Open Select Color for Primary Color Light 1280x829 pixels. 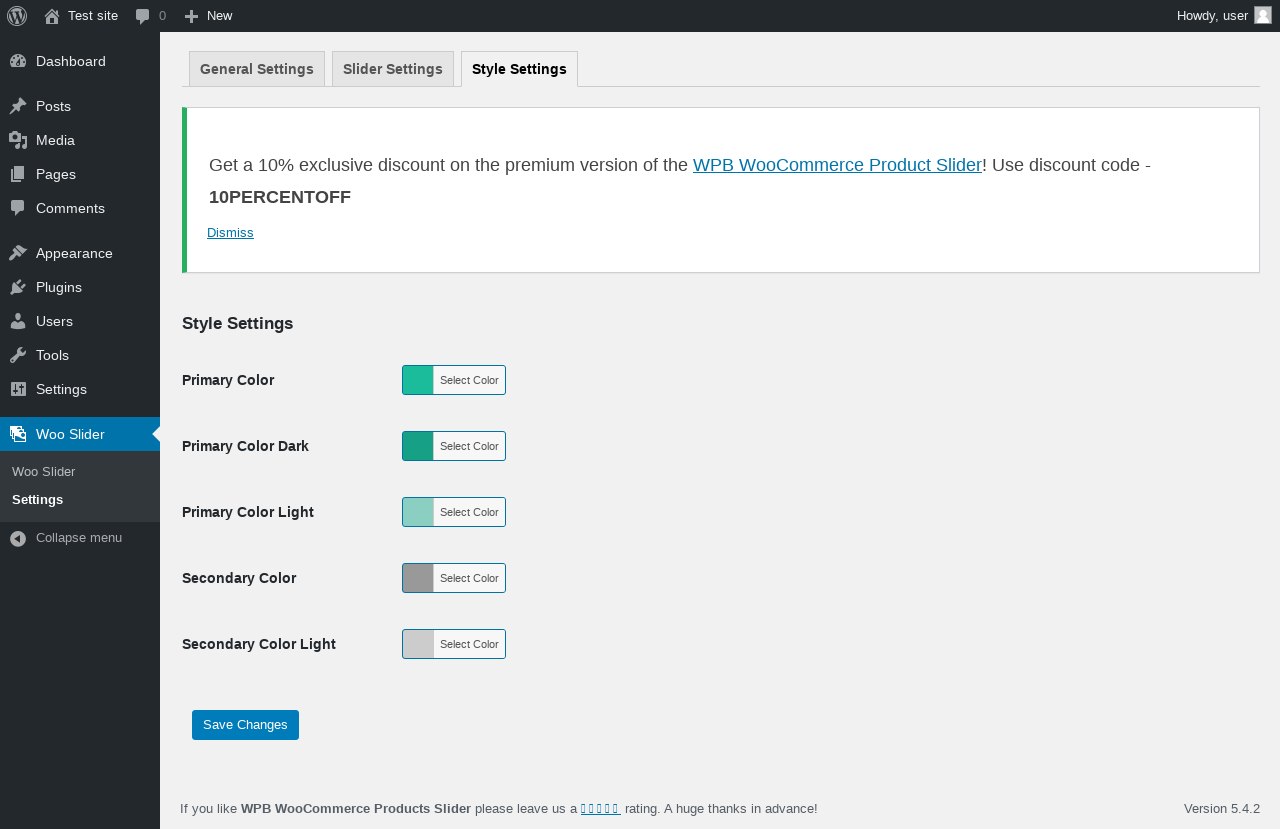[469, 512]
